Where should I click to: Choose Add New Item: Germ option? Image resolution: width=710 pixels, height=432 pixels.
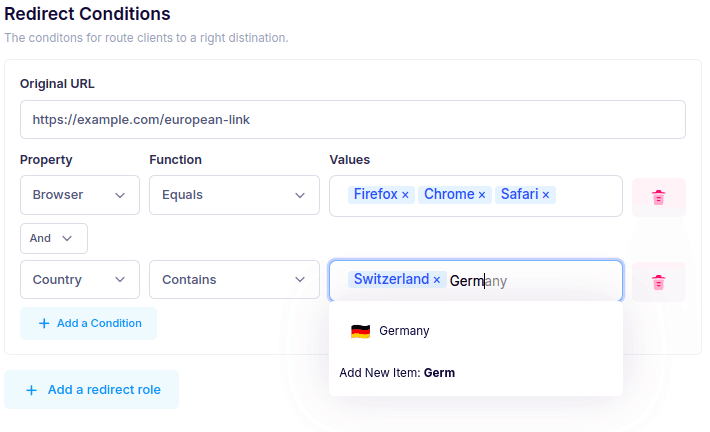pyautogui.click(x=397, y=372)
